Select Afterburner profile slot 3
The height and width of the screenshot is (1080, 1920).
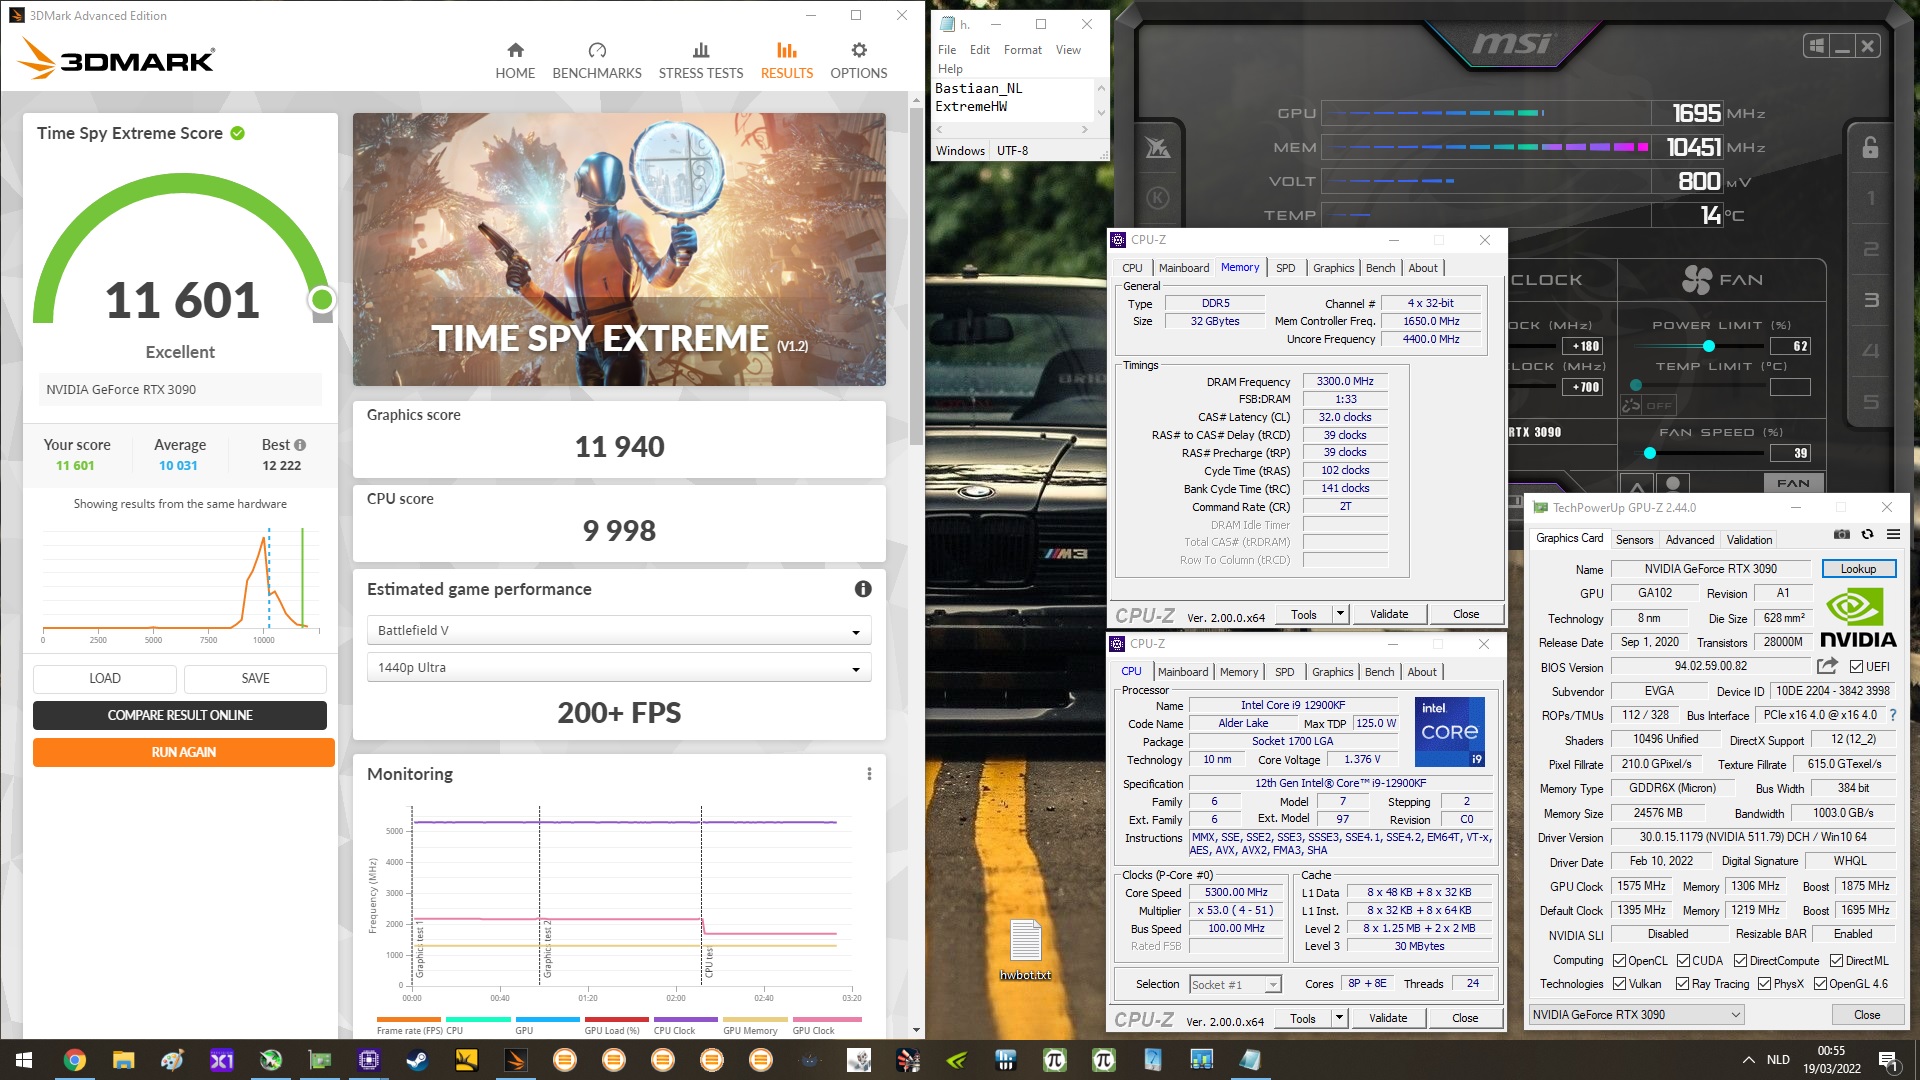[1871, 300]
